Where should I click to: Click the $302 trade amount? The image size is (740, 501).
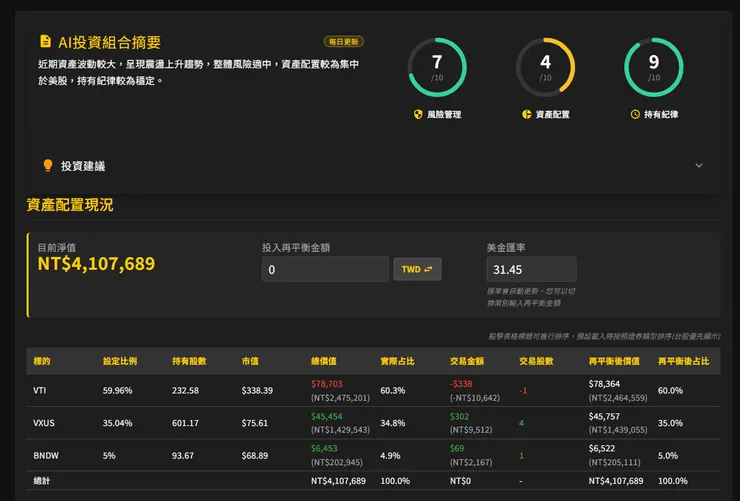(x=459, y=417)
